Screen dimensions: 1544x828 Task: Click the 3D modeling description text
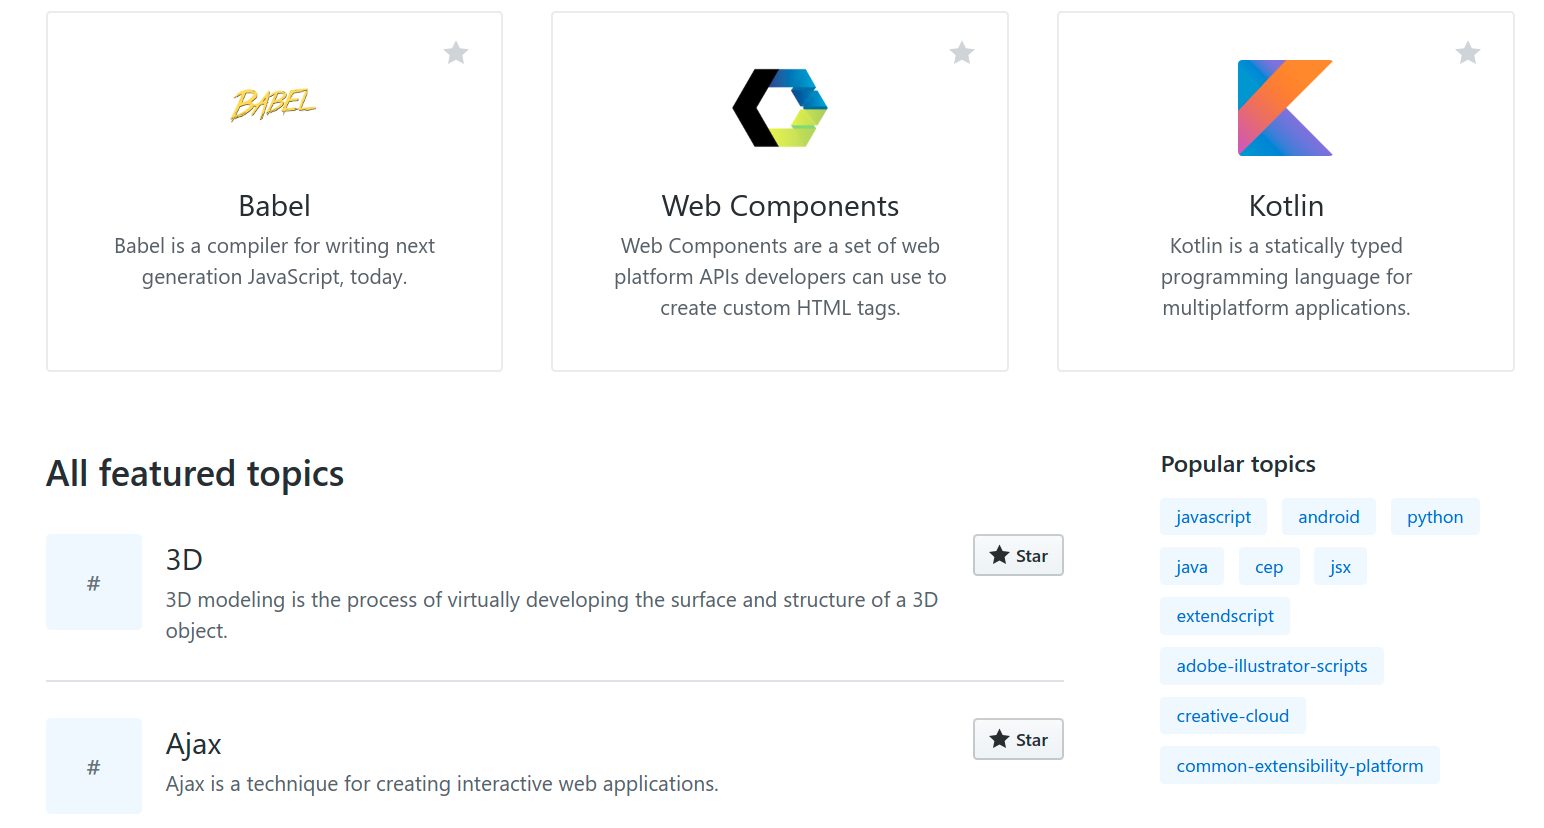552,615
